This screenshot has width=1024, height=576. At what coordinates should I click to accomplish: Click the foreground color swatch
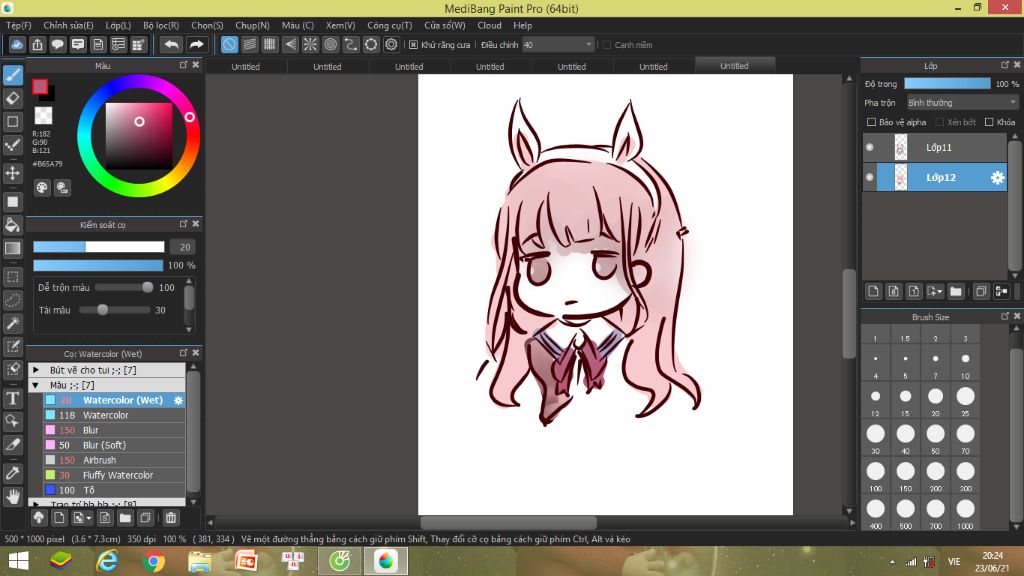(x=40, y=86)
